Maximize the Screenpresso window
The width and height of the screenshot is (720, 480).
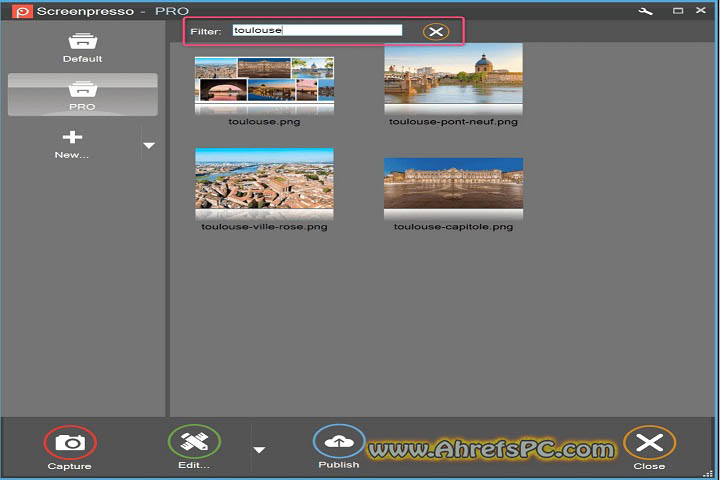[x=678, y=11]
